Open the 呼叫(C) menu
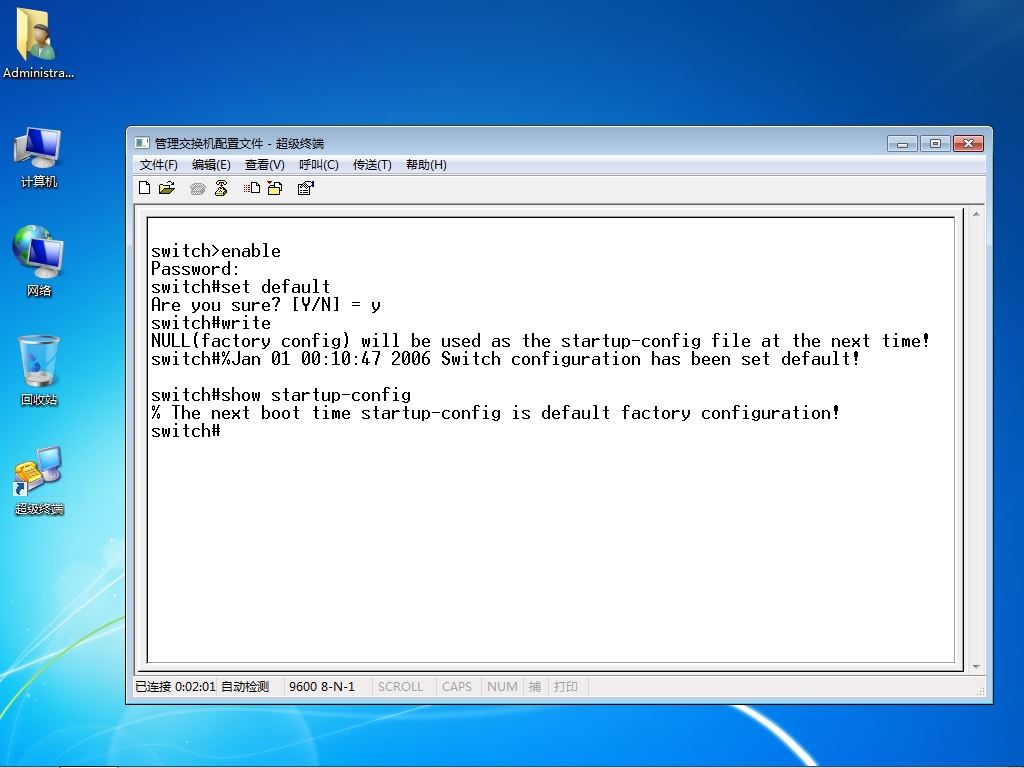The width and height of the screenshot is (1024, 768). click(x=319, y=165)
